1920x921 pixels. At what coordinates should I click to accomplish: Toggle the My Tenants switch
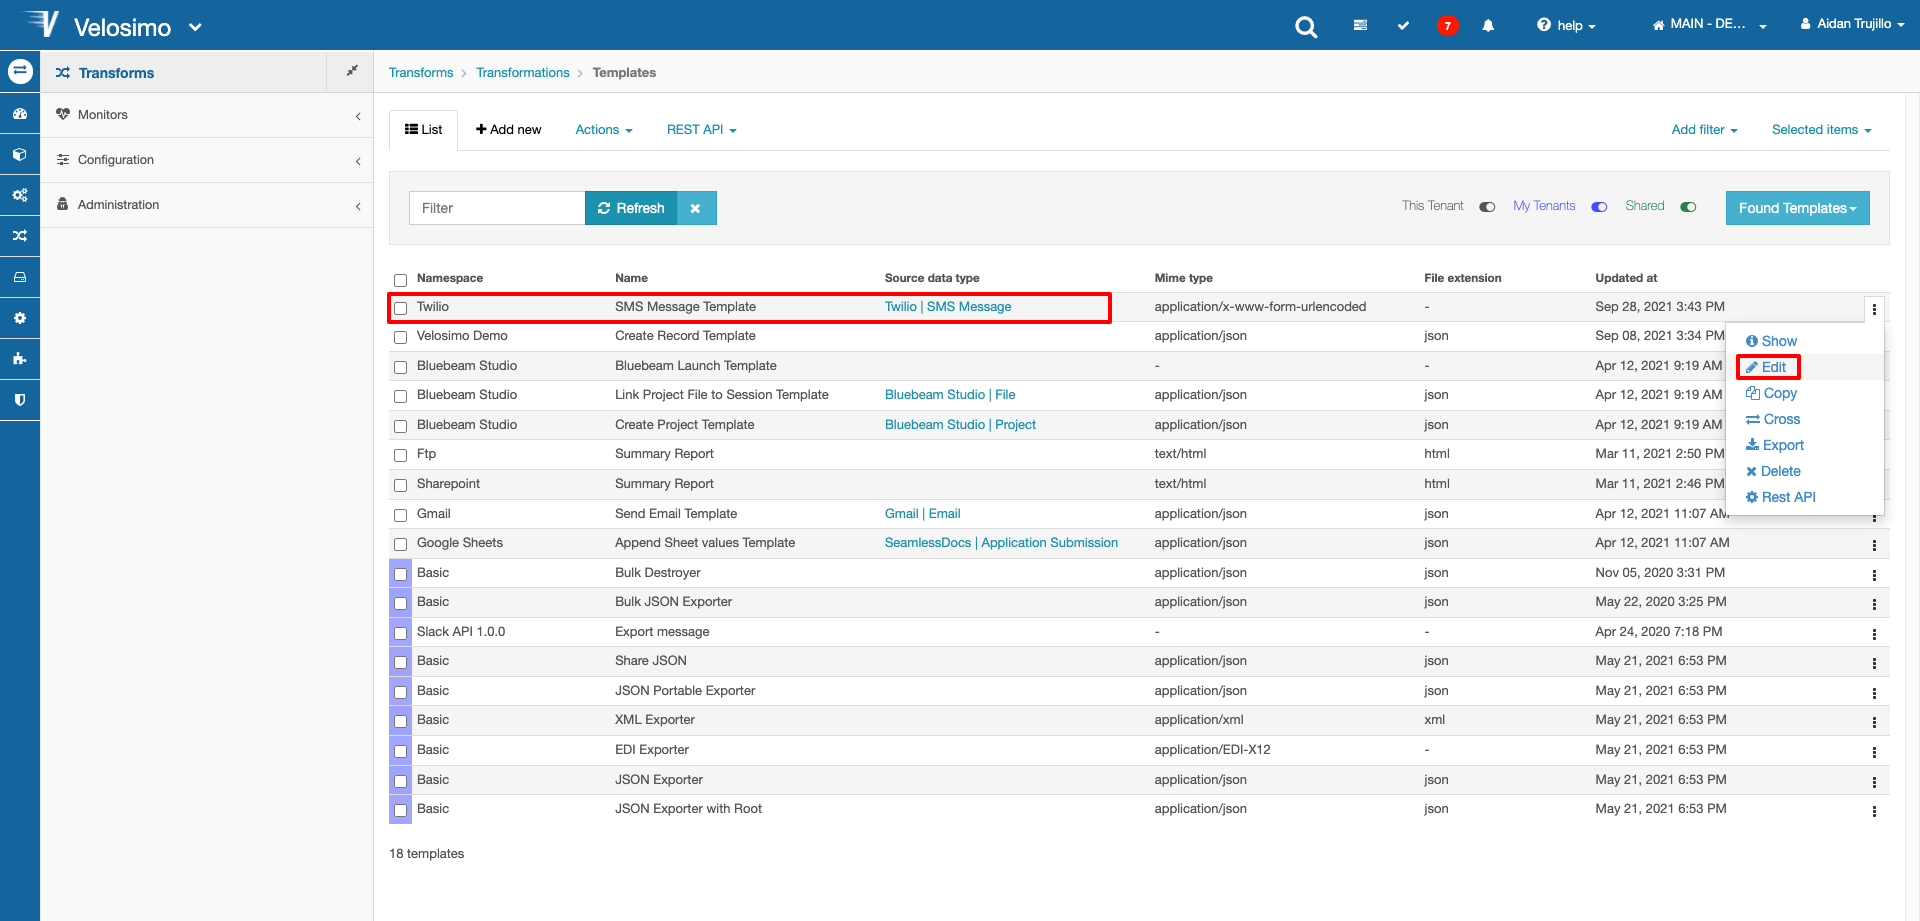click(1599, 207)
